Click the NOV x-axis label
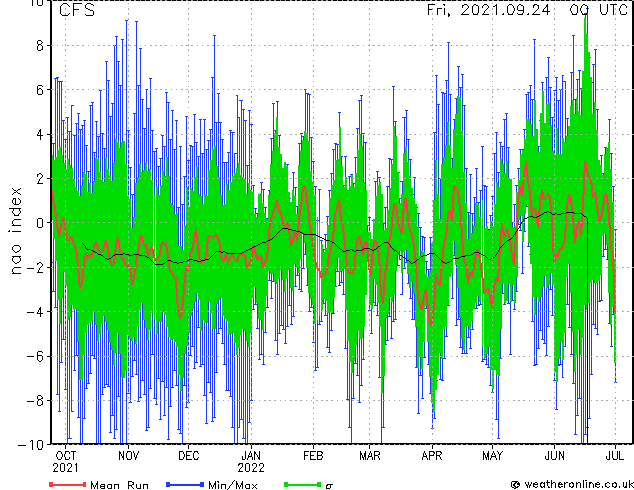 tap(128, 456)
